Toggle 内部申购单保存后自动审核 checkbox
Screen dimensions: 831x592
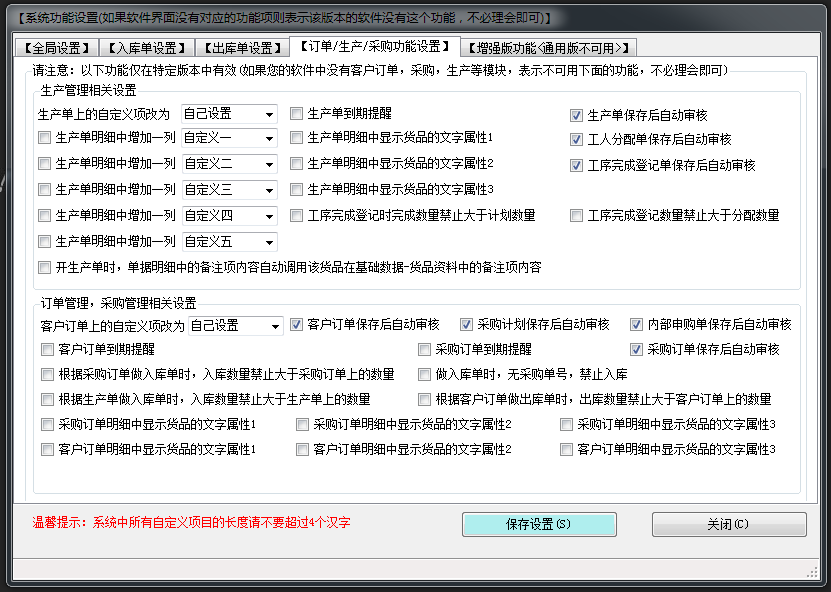coord(637,325)
